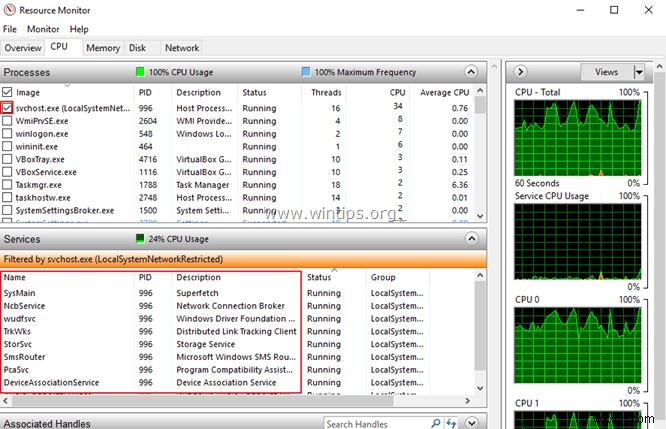Click the Processes list scroll down arrow

point(480,216)
